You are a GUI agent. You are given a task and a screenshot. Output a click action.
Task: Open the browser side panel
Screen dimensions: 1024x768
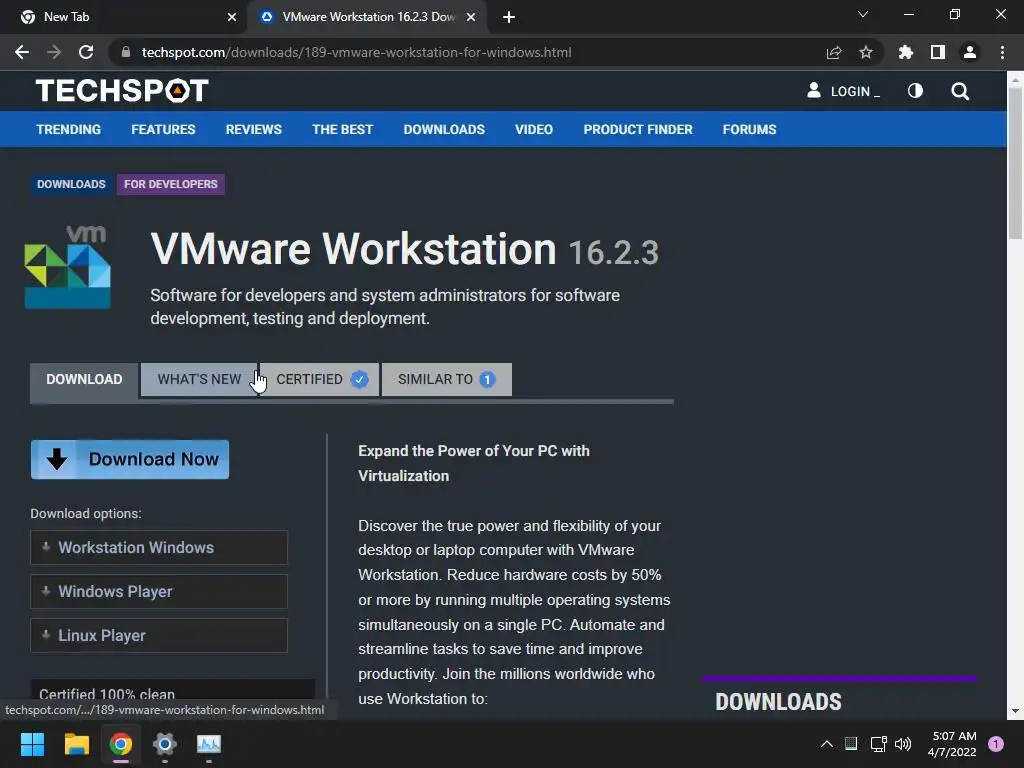(938, 52)
